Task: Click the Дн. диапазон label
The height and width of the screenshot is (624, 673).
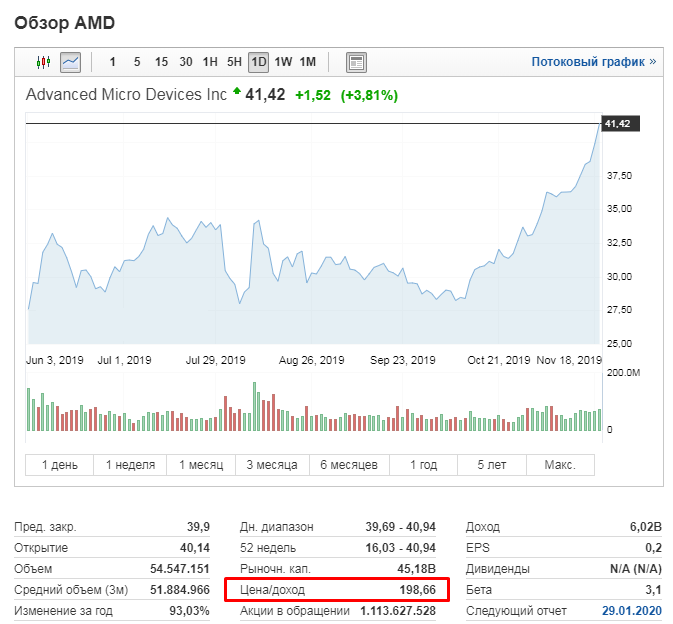Action: point(277,527)
